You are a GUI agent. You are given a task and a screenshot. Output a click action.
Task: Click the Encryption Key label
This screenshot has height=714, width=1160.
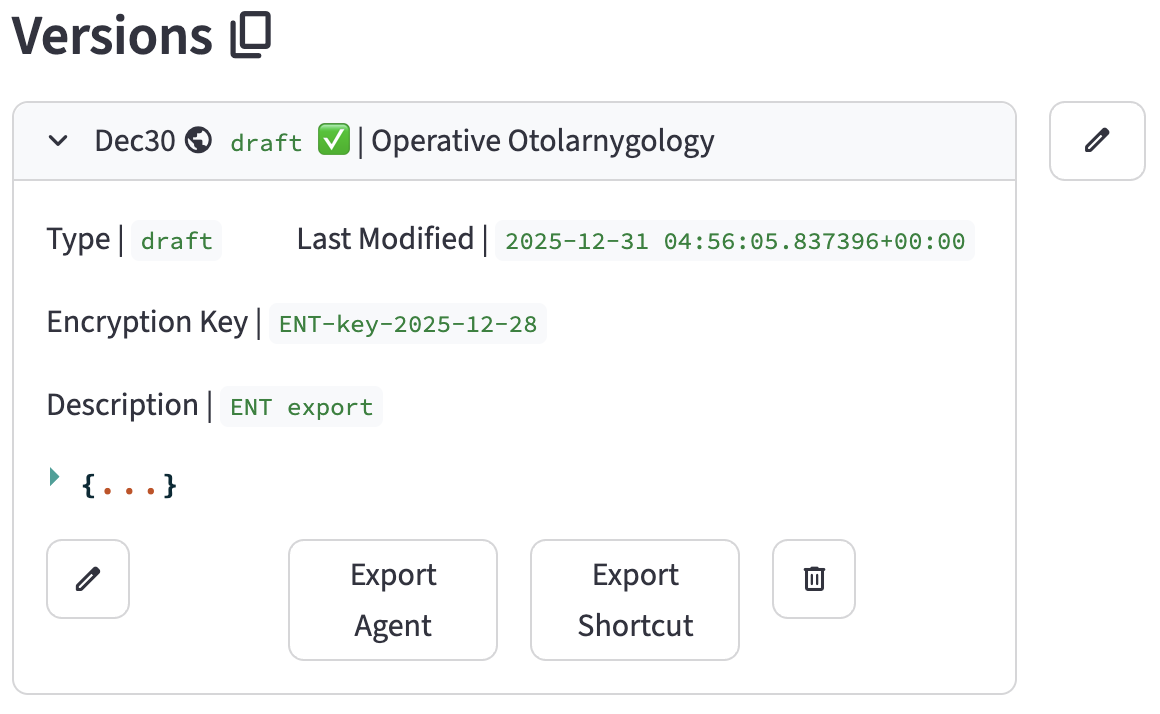tap(147, 322)
